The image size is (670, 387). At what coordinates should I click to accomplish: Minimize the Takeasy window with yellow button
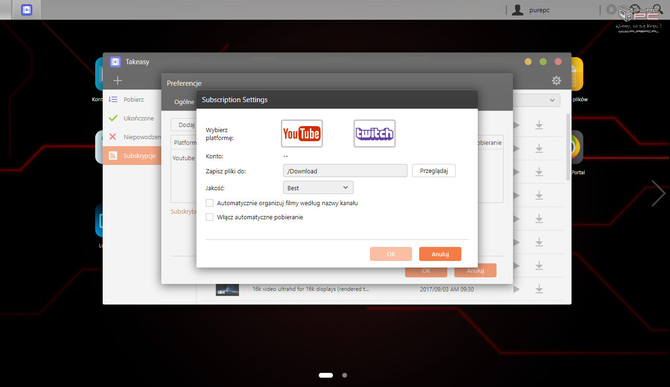(528, 62)
